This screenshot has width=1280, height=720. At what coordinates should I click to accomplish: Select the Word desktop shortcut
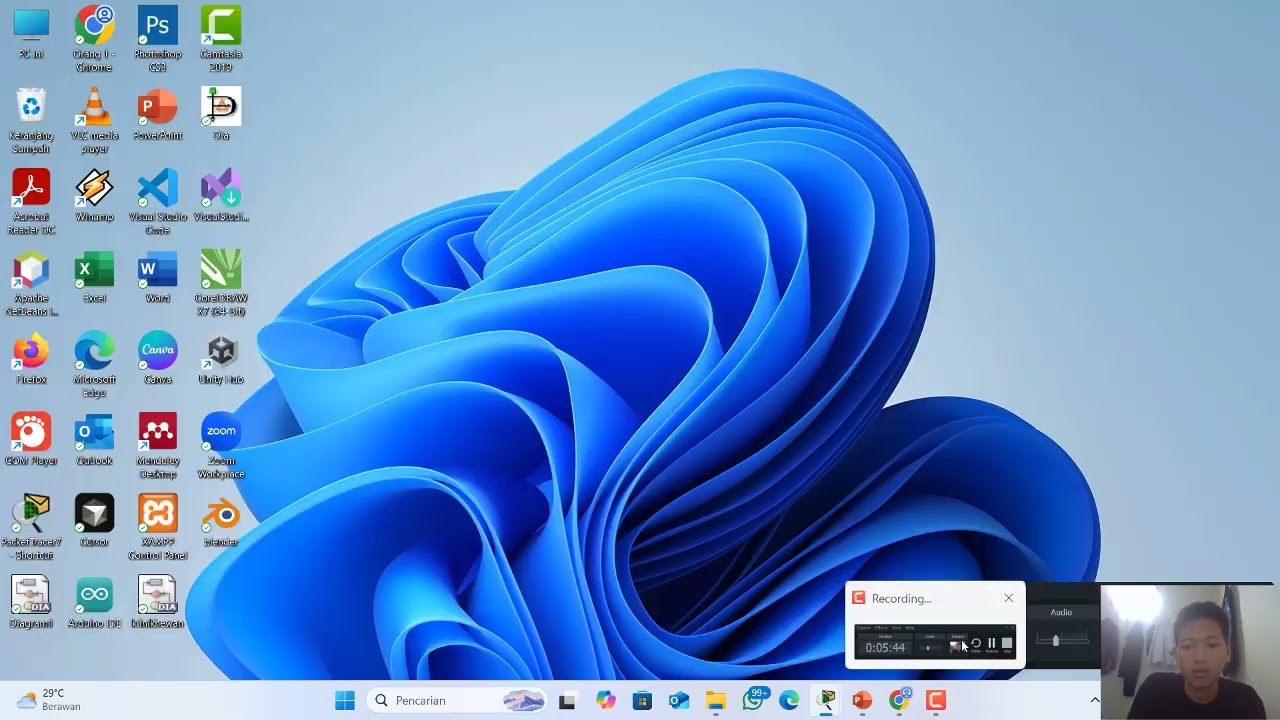[x=157, y=277]
